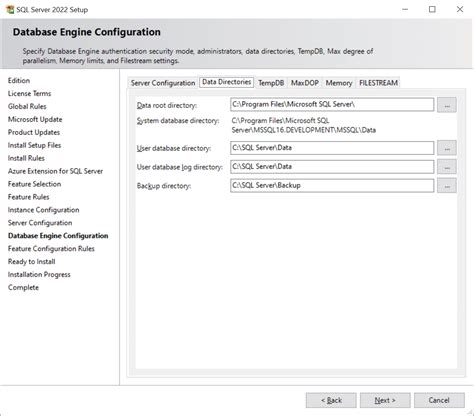Click the User database directory field

pos(332,148)
